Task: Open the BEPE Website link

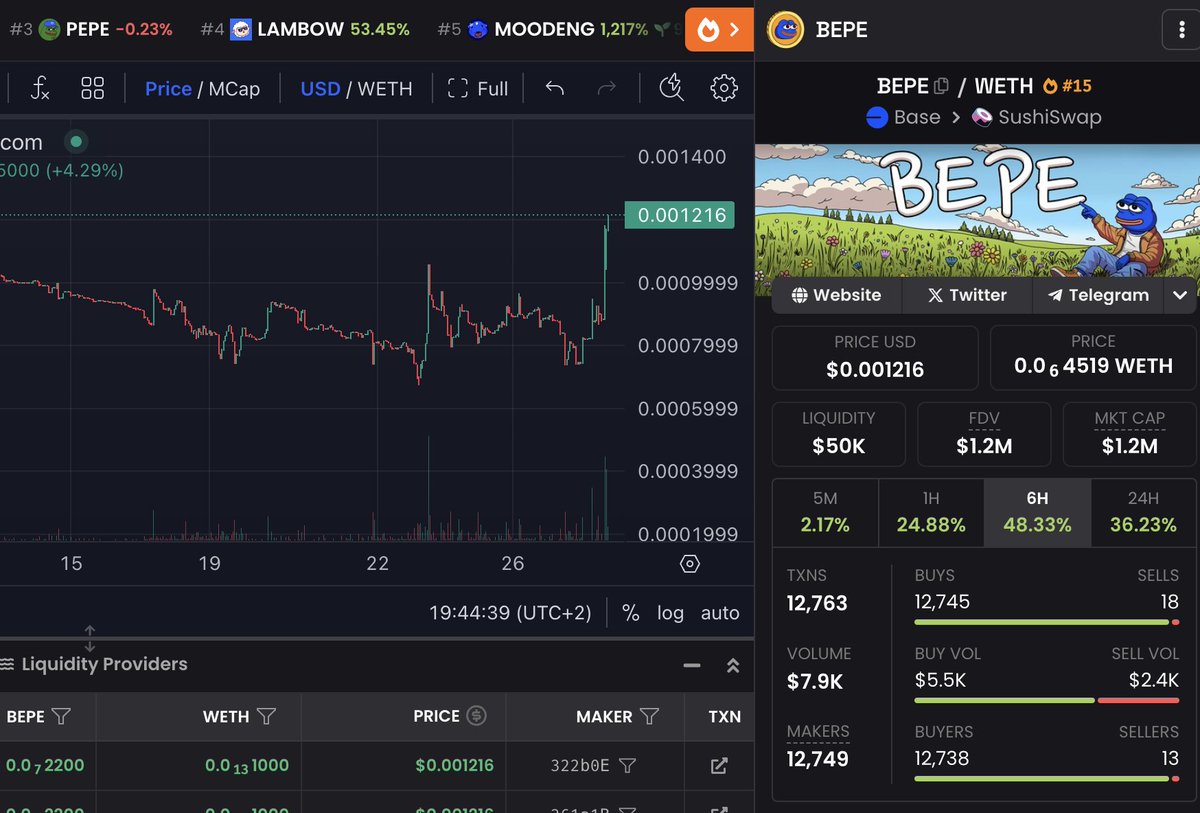Action: coord(836,295)
